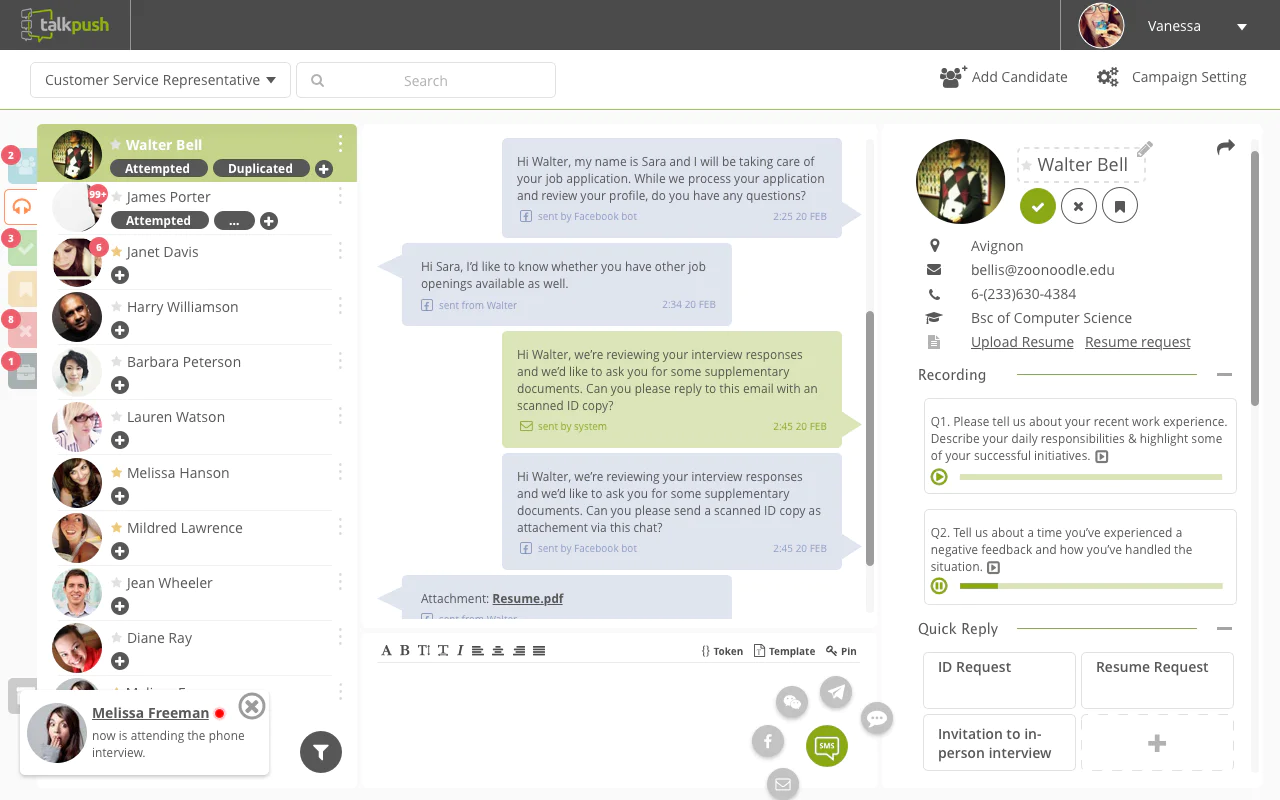This screenshot has height=800, width=1280.
Task: Open James Porter's row options menu
Action: [x=340, y=197]
